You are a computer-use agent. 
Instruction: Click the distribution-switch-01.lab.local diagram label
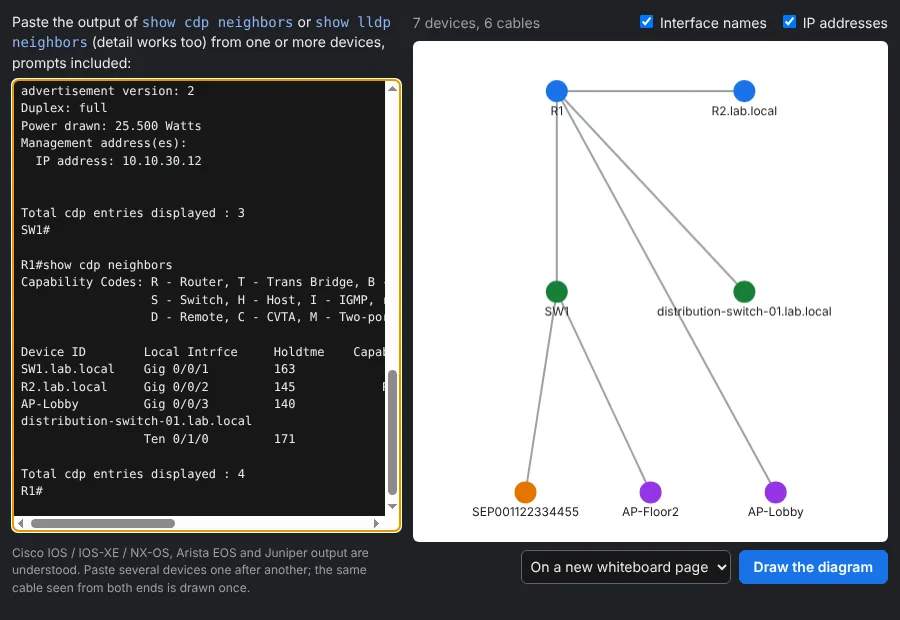[x=744, y=311]
